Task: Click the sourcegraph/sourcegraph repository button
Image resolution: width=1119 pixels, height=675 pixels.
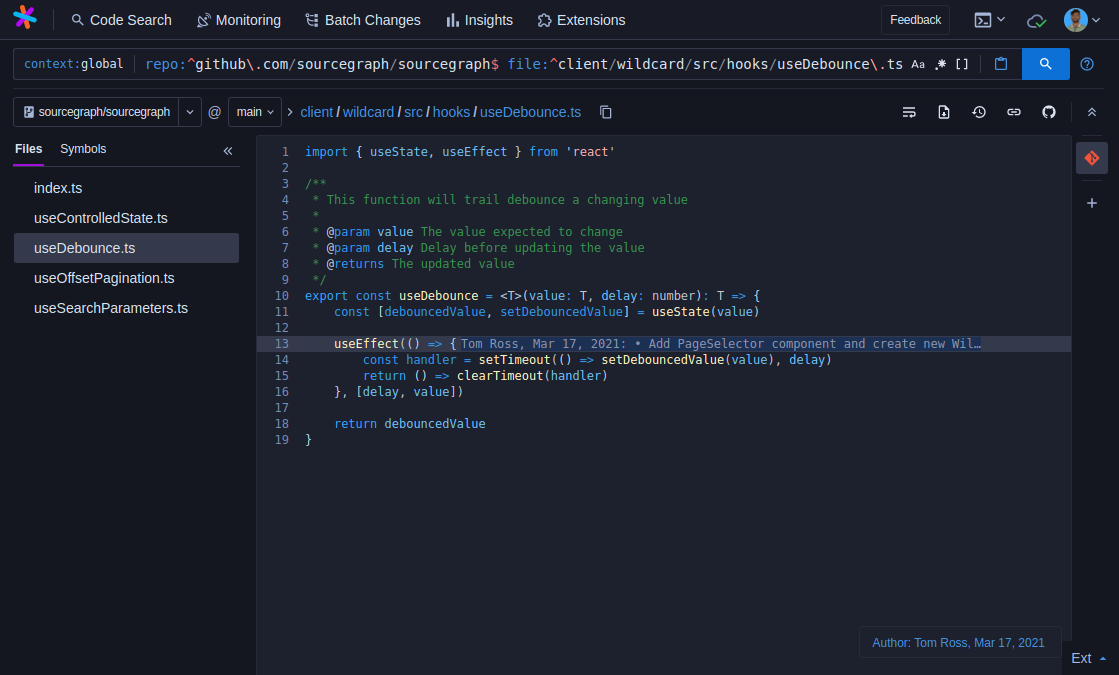Action: click(96, 112)
